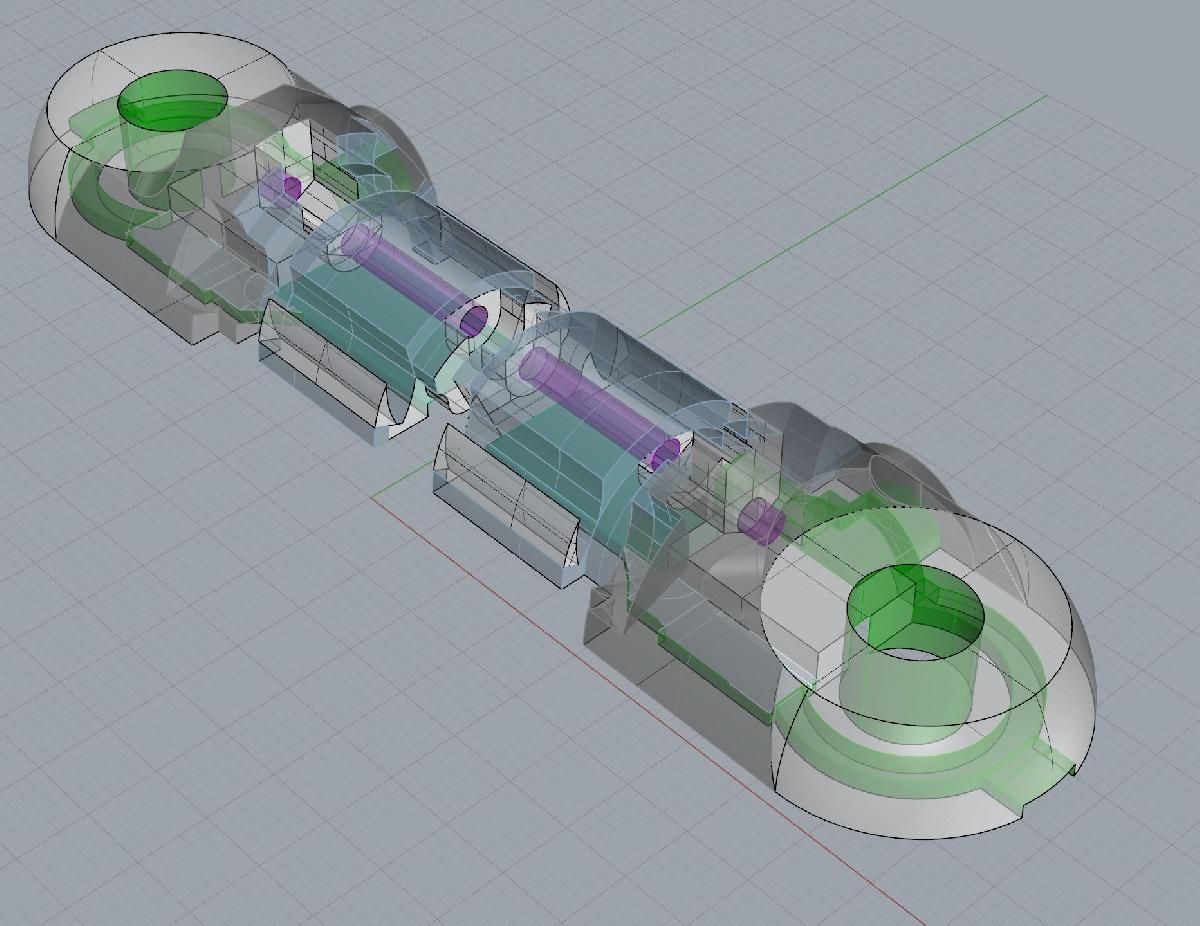Click the round end cap of upper purple rod

click(x=471, y=320)
